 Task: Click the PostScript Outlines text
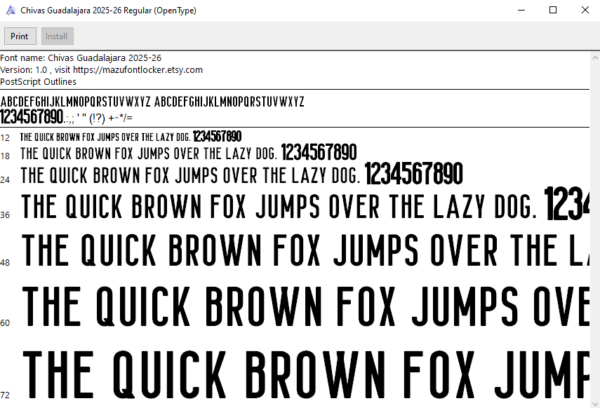point(38,82)
